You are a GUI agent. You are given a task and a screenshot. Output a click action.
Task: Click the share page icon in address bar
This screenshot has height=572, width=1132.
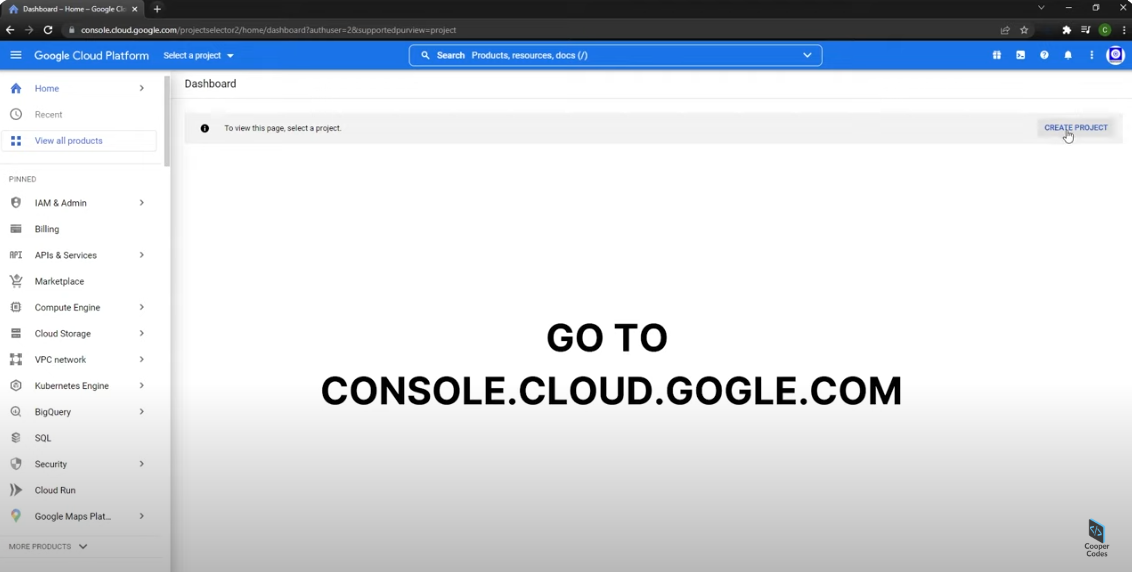[1005, 30]
